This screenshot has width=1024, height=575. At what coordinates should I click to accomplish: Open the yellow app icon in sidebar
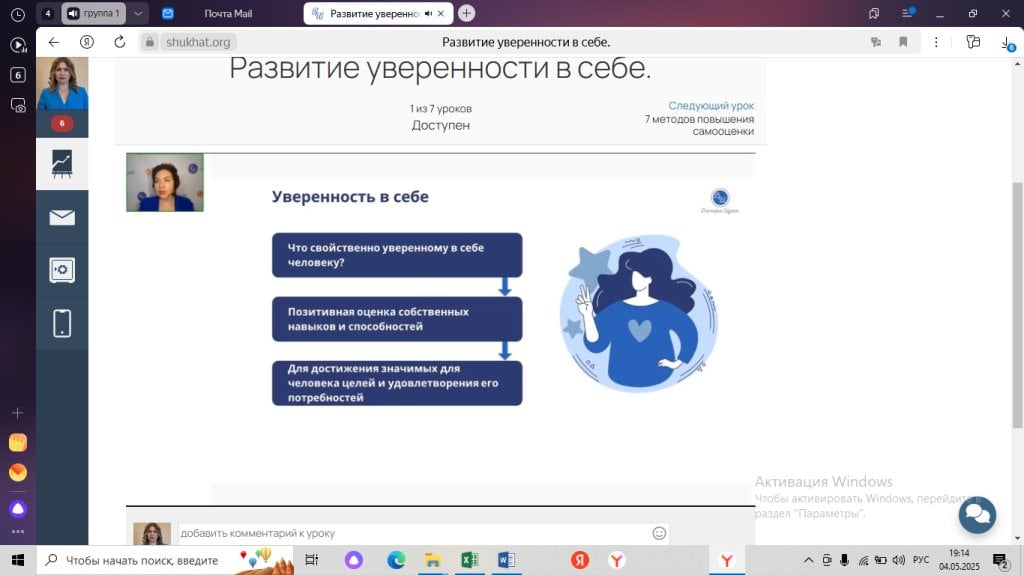[x=18, y=442]
